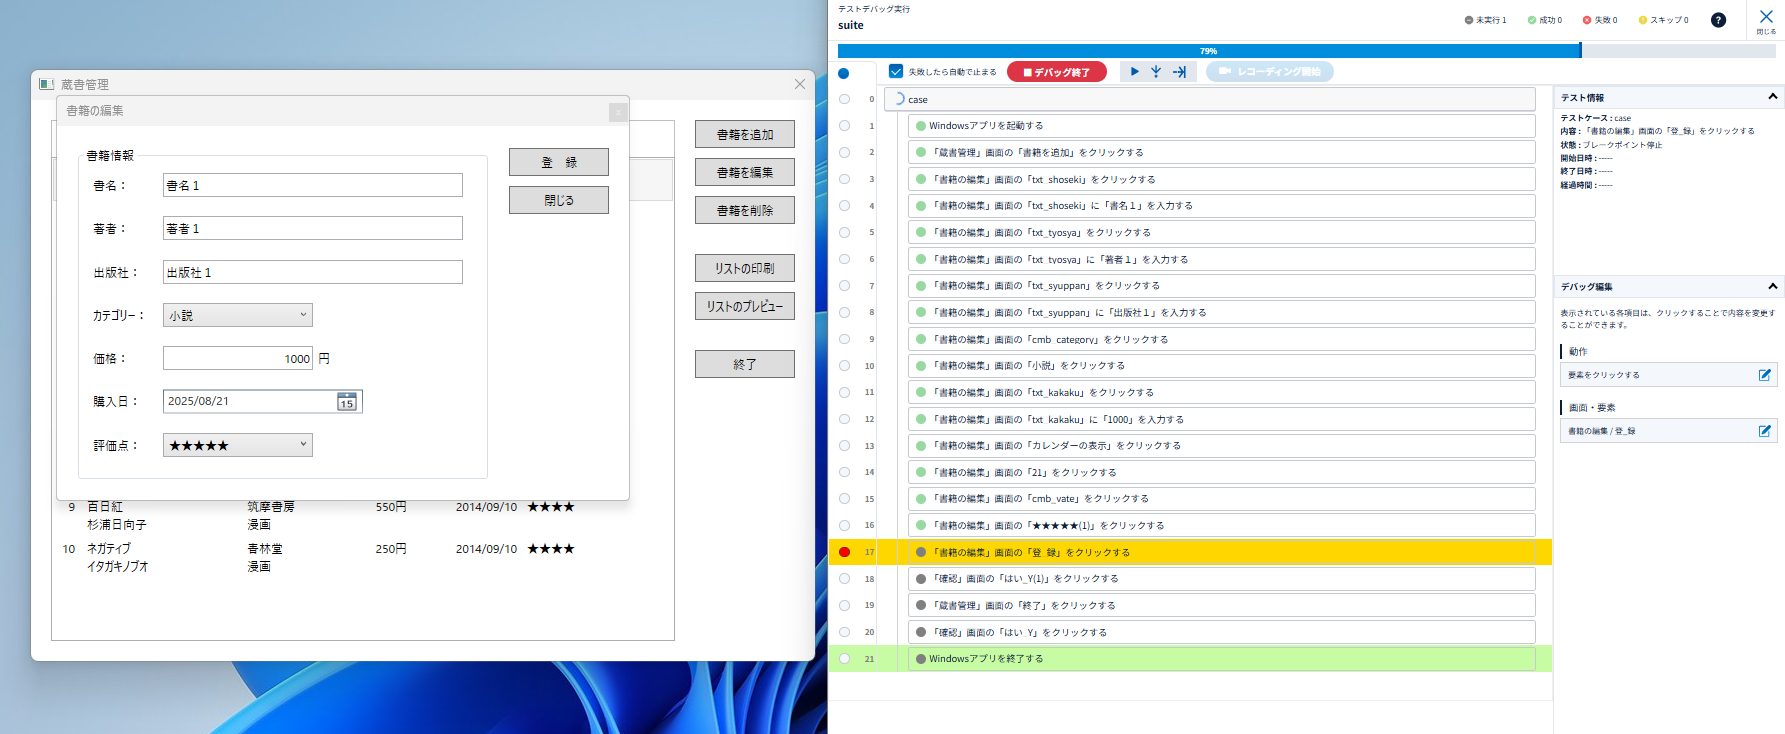The width and height of the screenshot is (1785, 734).
Task: Click edit icon for 書籍の編集 / 登_録
Action: [1764, 431]
